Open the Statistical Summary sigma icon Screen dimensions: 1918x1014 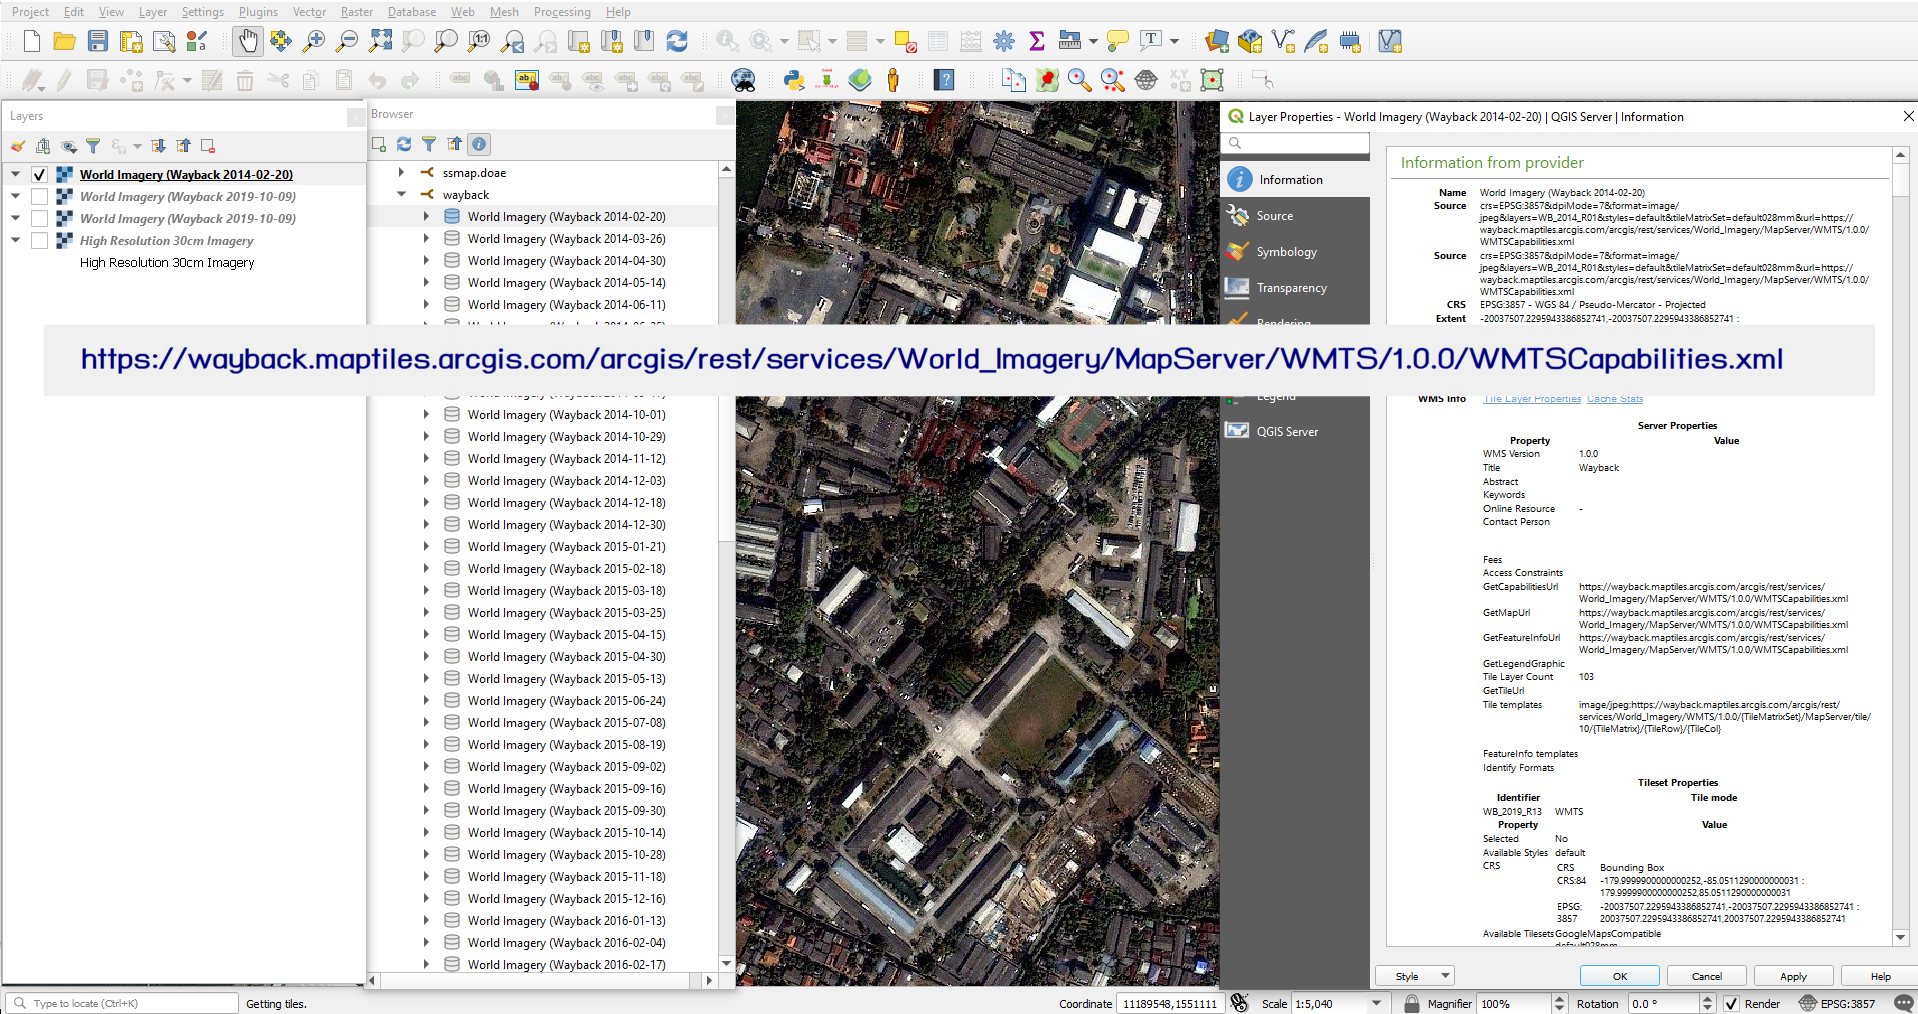(x=1037, y=41)
